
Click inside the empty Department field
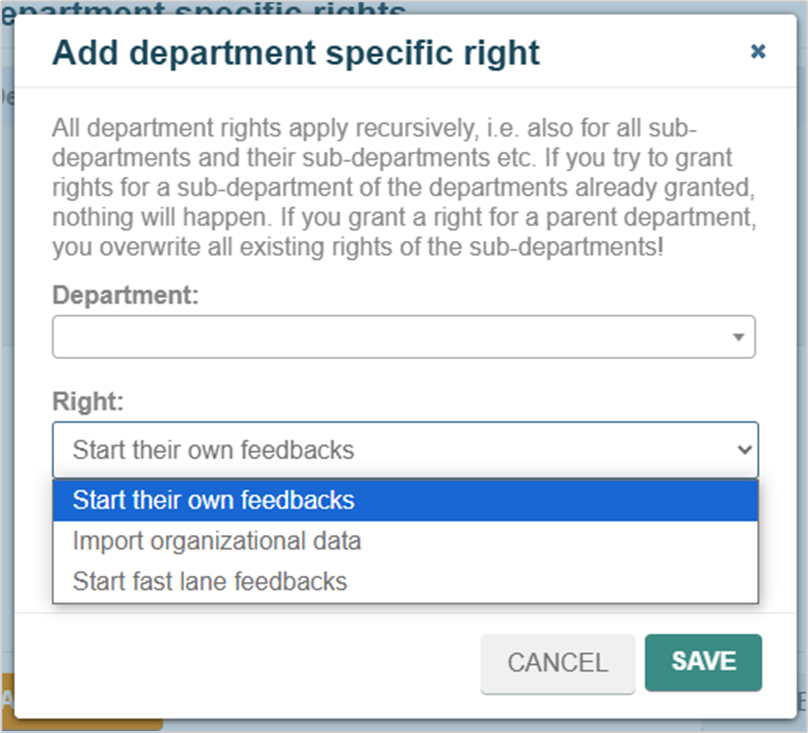click(x=403, y=337)
